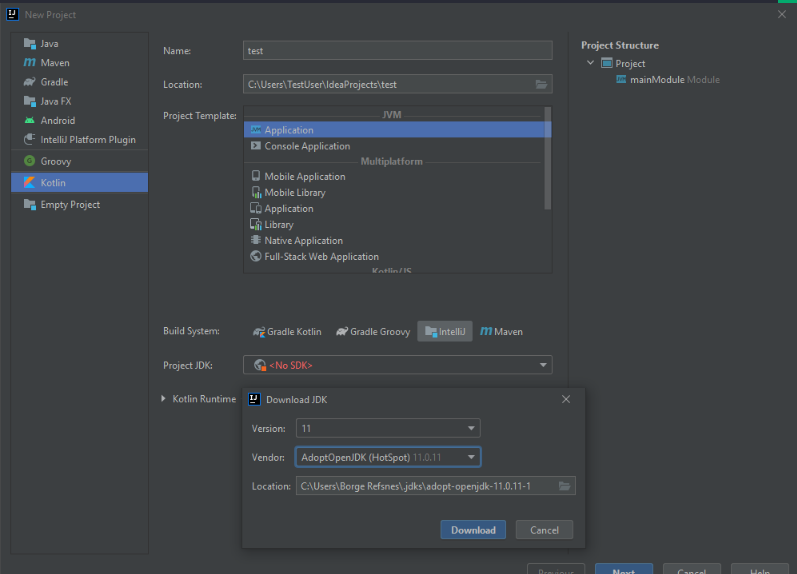Image resolution: width=797 pixels, height=574 pixels.
Task: Choose Android project type
Action: (80, 120)
